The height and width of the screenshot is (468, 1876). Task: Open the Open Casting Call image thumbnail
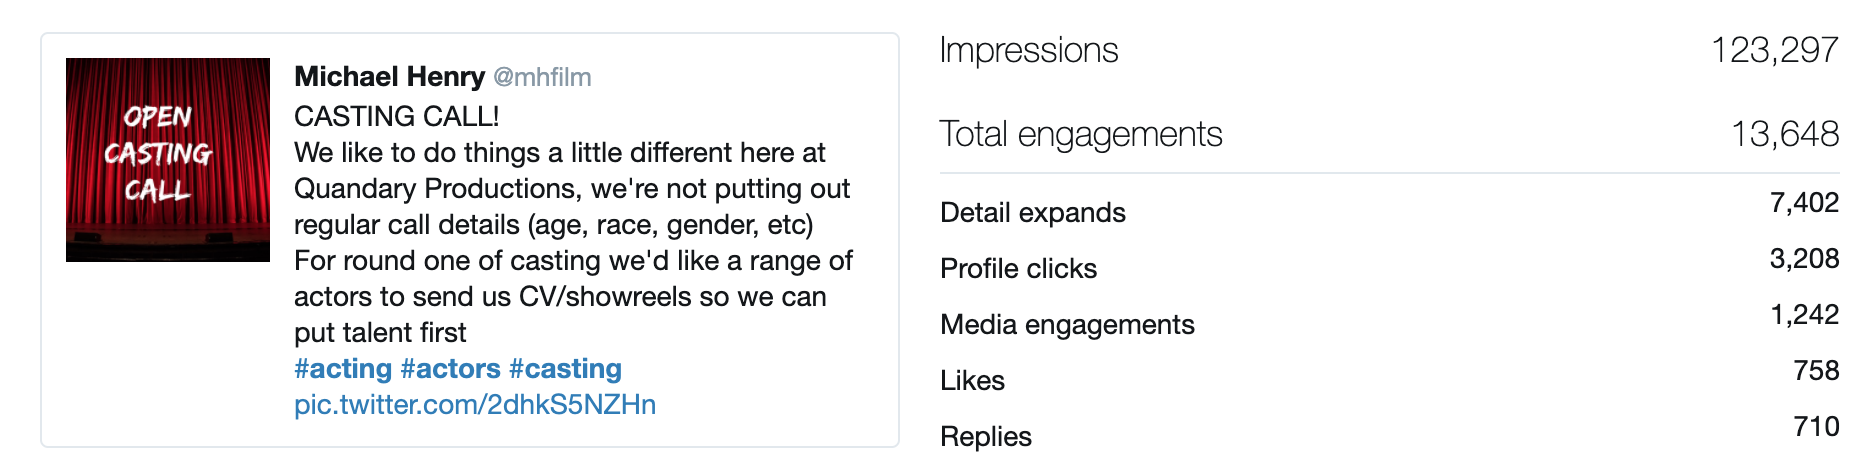coord(168,160)
